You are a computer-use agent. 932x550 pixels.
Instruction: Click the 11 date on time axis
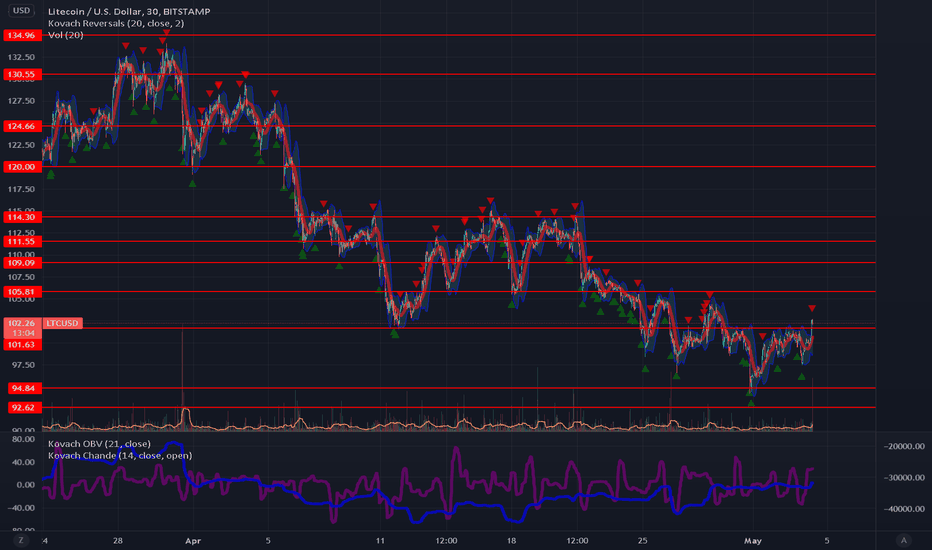(x=380, y=540)
